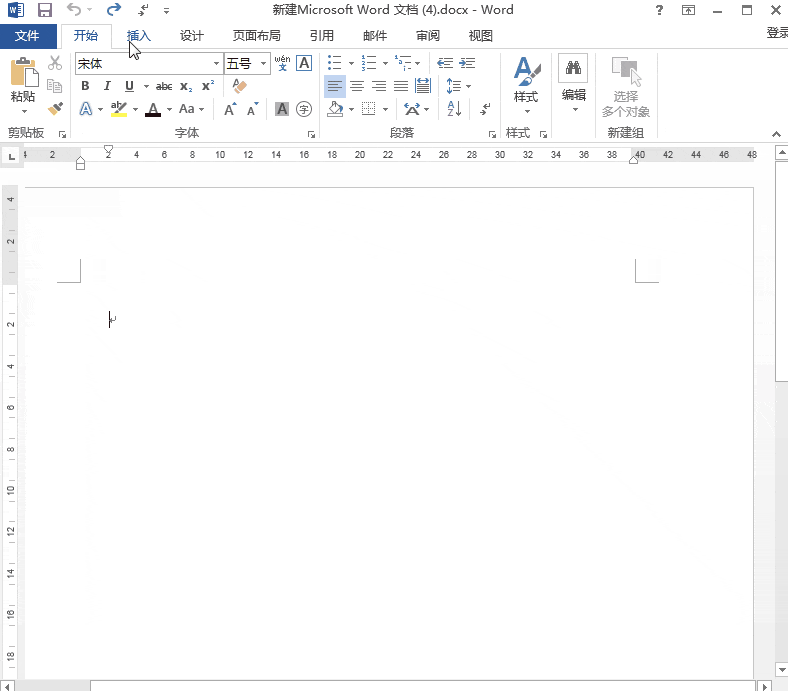The image size is (788, 691).
Task: Decrease font size with shrink font icon
Action: 252,109
